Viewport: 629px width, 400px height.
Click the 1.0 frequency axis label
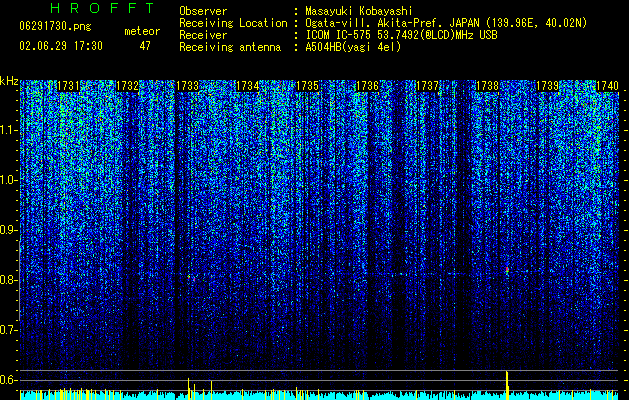point(8,180)
